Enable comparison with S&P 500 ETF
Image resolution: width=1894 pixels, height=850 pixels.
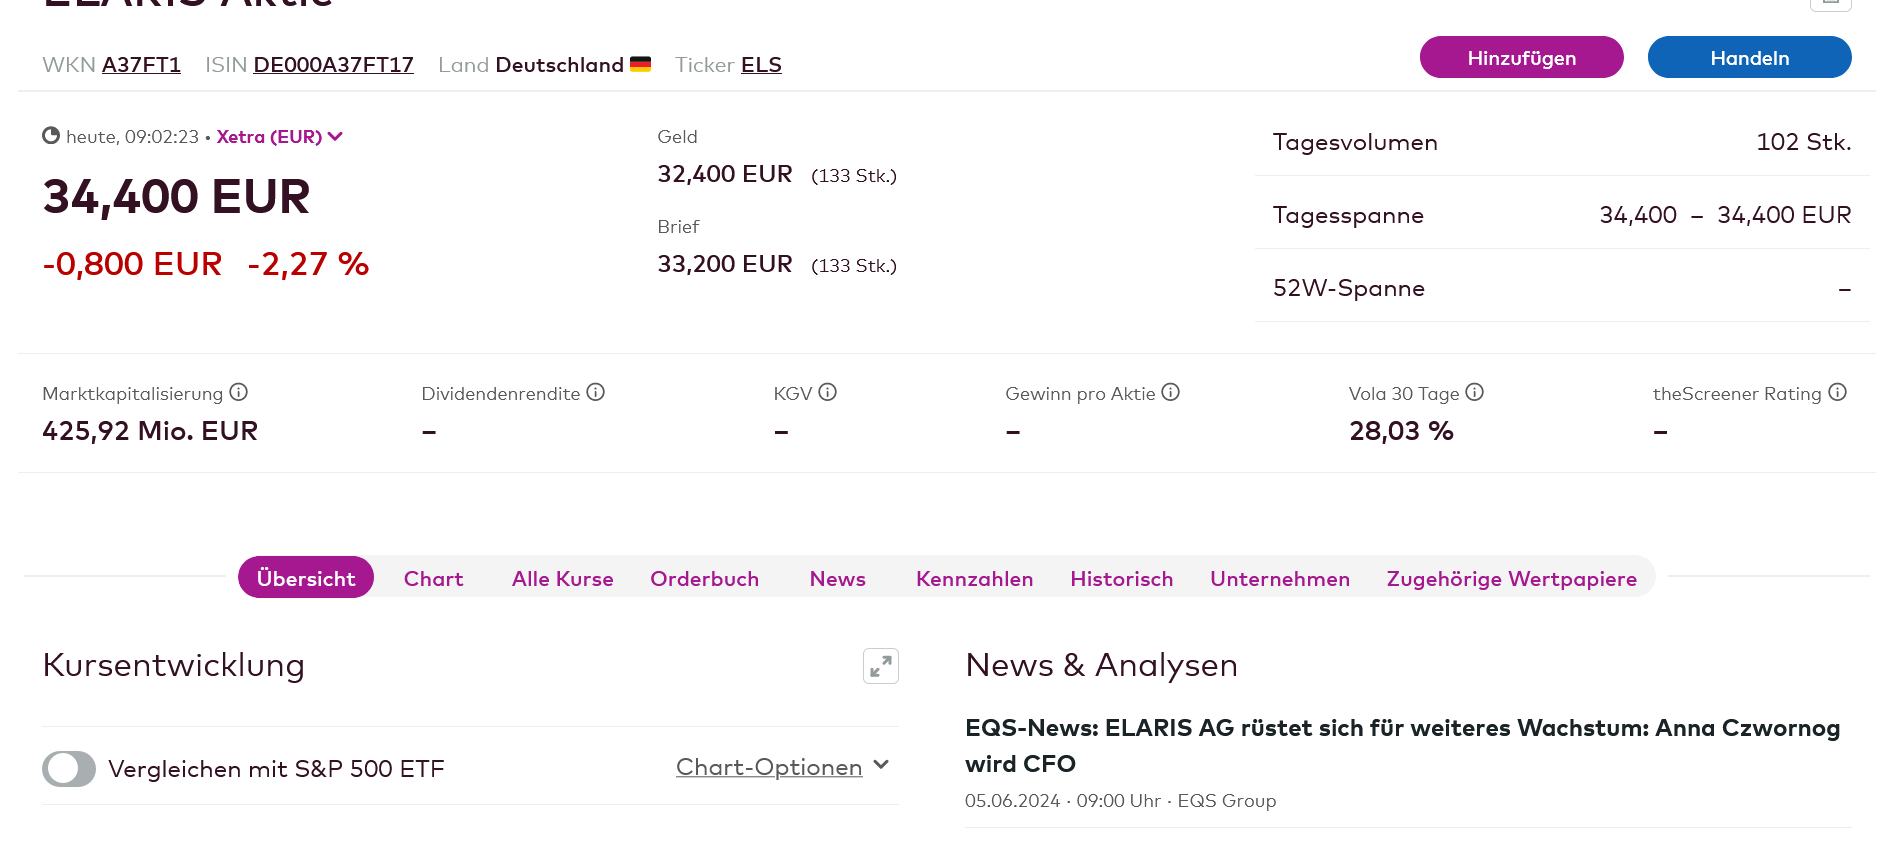69,769
